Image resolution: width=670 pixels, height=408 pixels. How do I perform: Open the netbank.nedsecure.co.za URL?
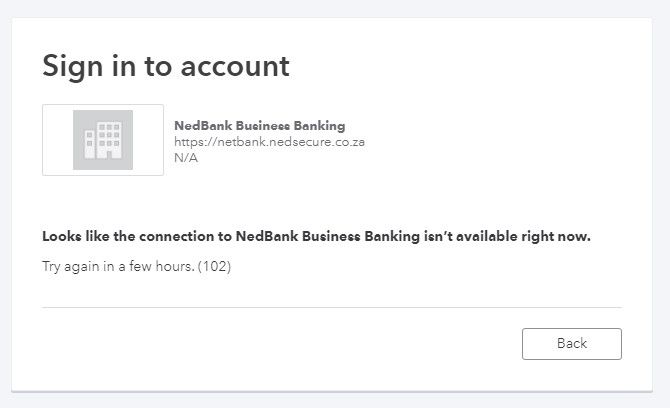click(x=269, y=142)
